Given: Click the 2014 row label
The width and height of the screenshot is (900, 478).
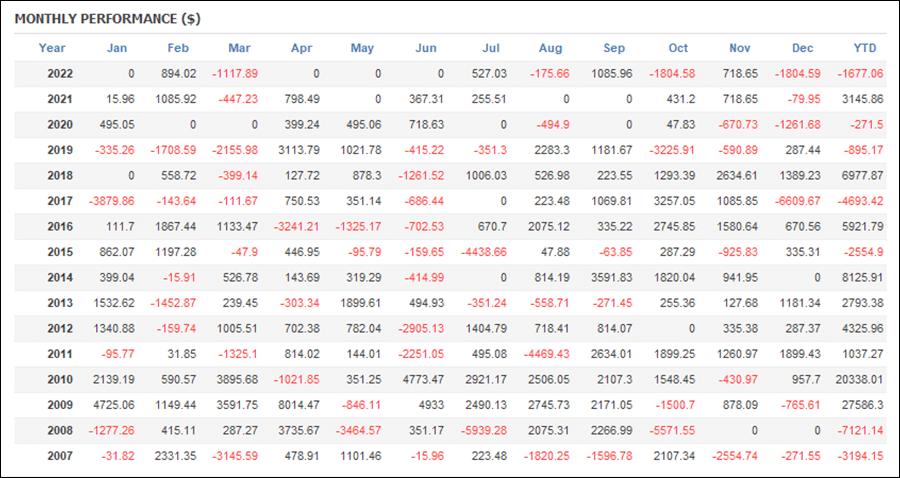Looking at the screenshot, I should point(60,278).
